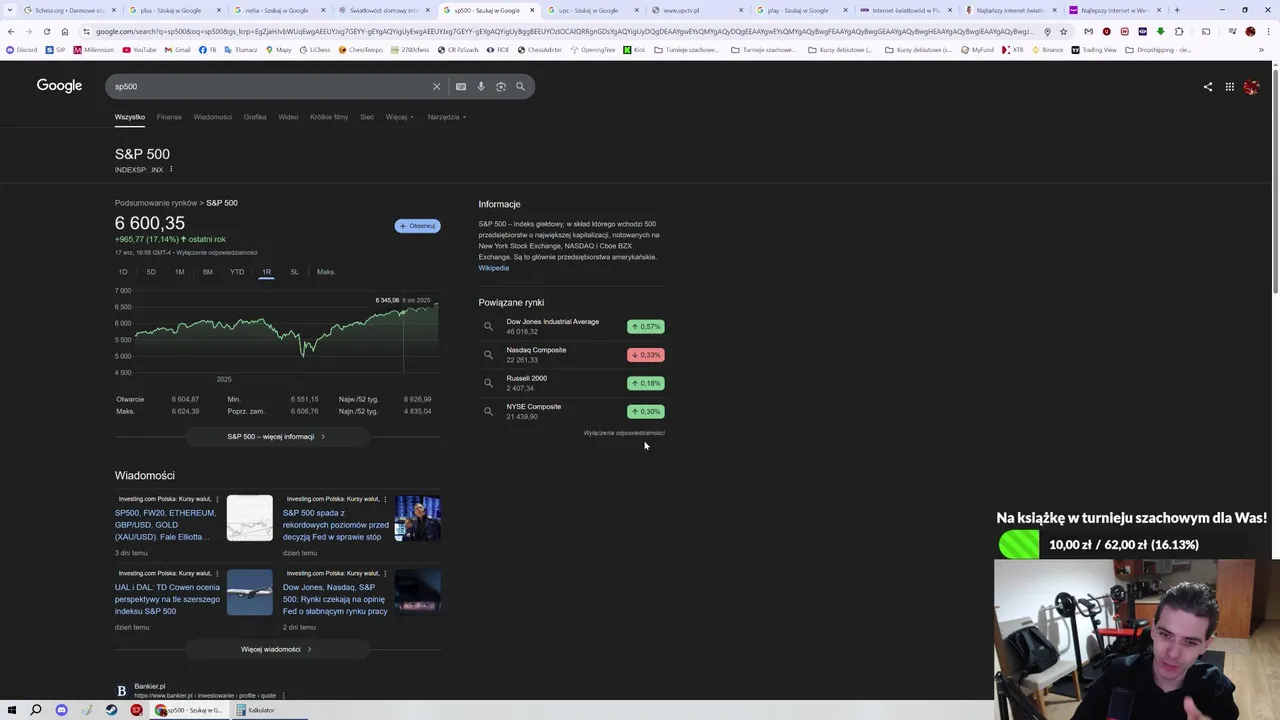Open the Podsumowanie rynków breadcrumb link

pos(155,203)
